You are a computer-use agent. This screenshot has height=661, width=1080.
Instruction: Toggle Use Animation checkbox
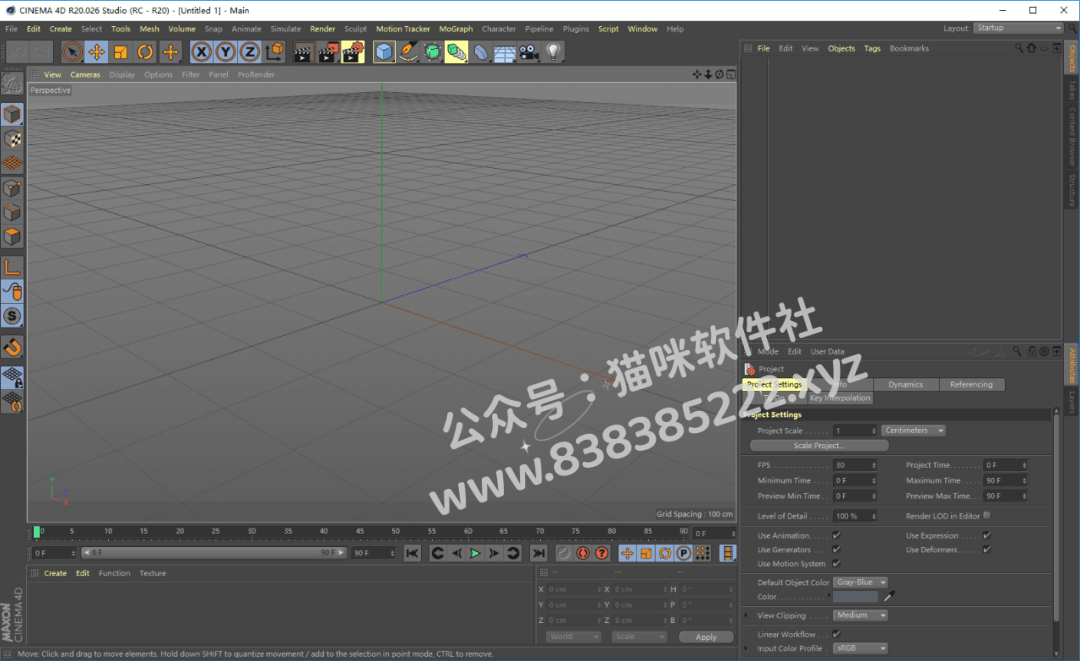pos(836,535)
